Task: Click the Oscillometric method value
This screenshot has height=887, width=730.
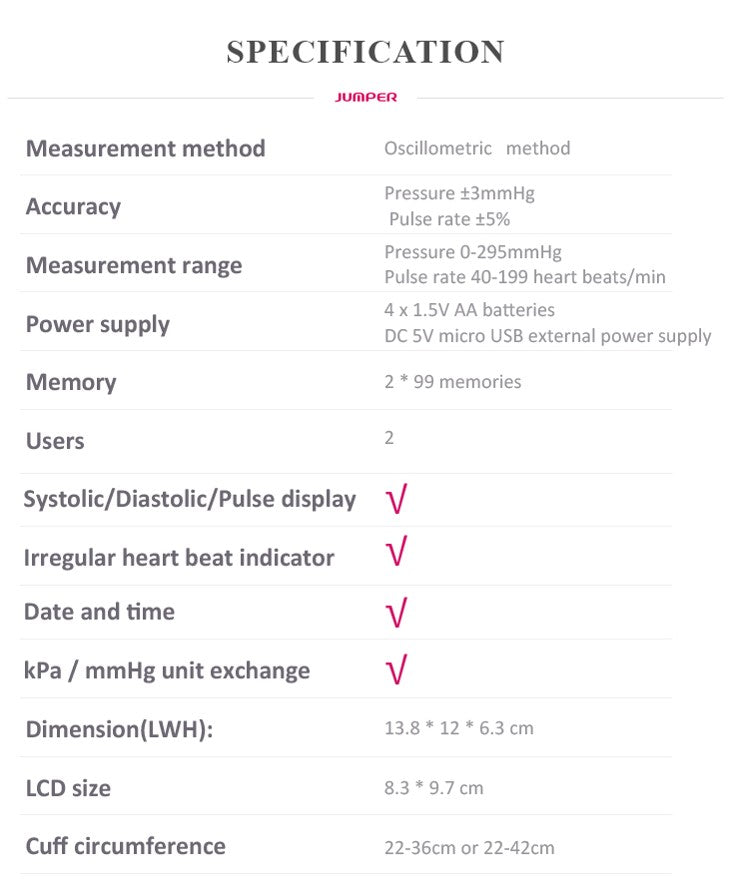Action: pos(477,148)
